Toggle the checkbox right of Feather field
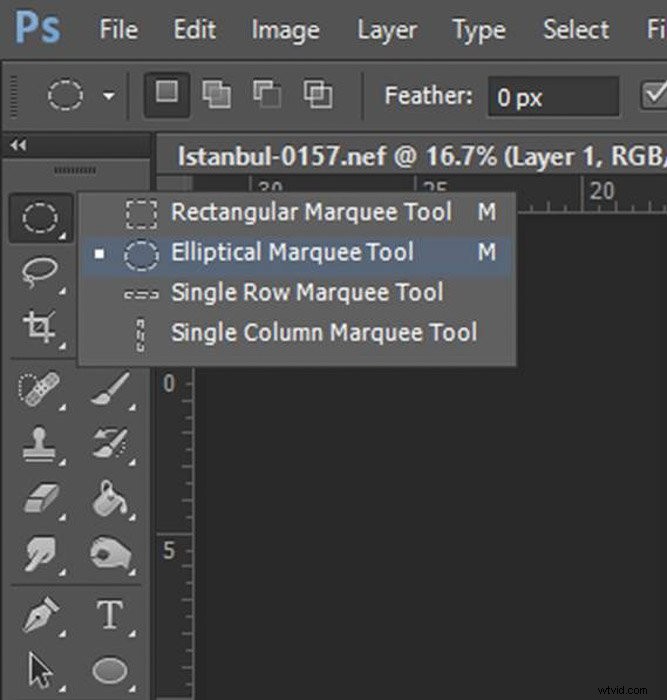This screenshot has height=700, width=667. coord(654,95)
